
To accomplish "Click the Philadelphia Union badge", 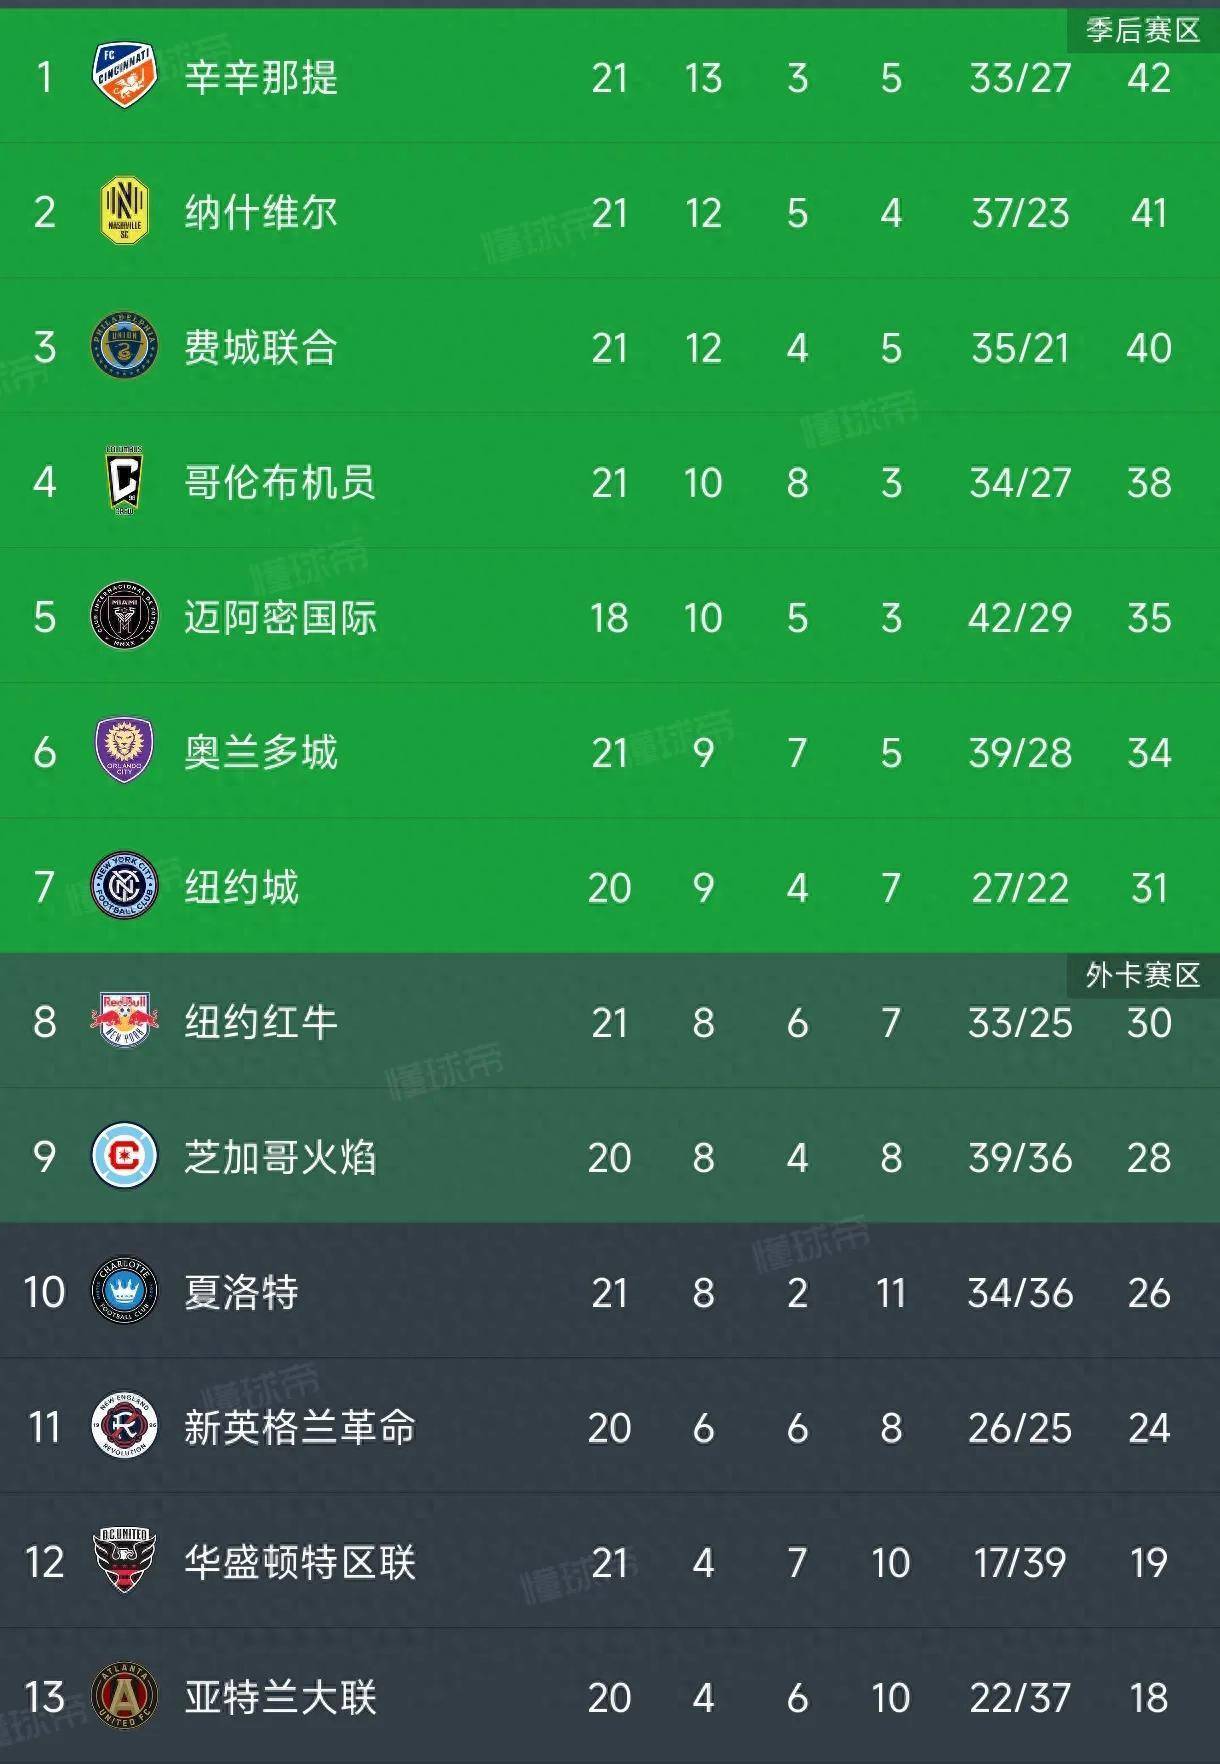I will click(124, 348).
